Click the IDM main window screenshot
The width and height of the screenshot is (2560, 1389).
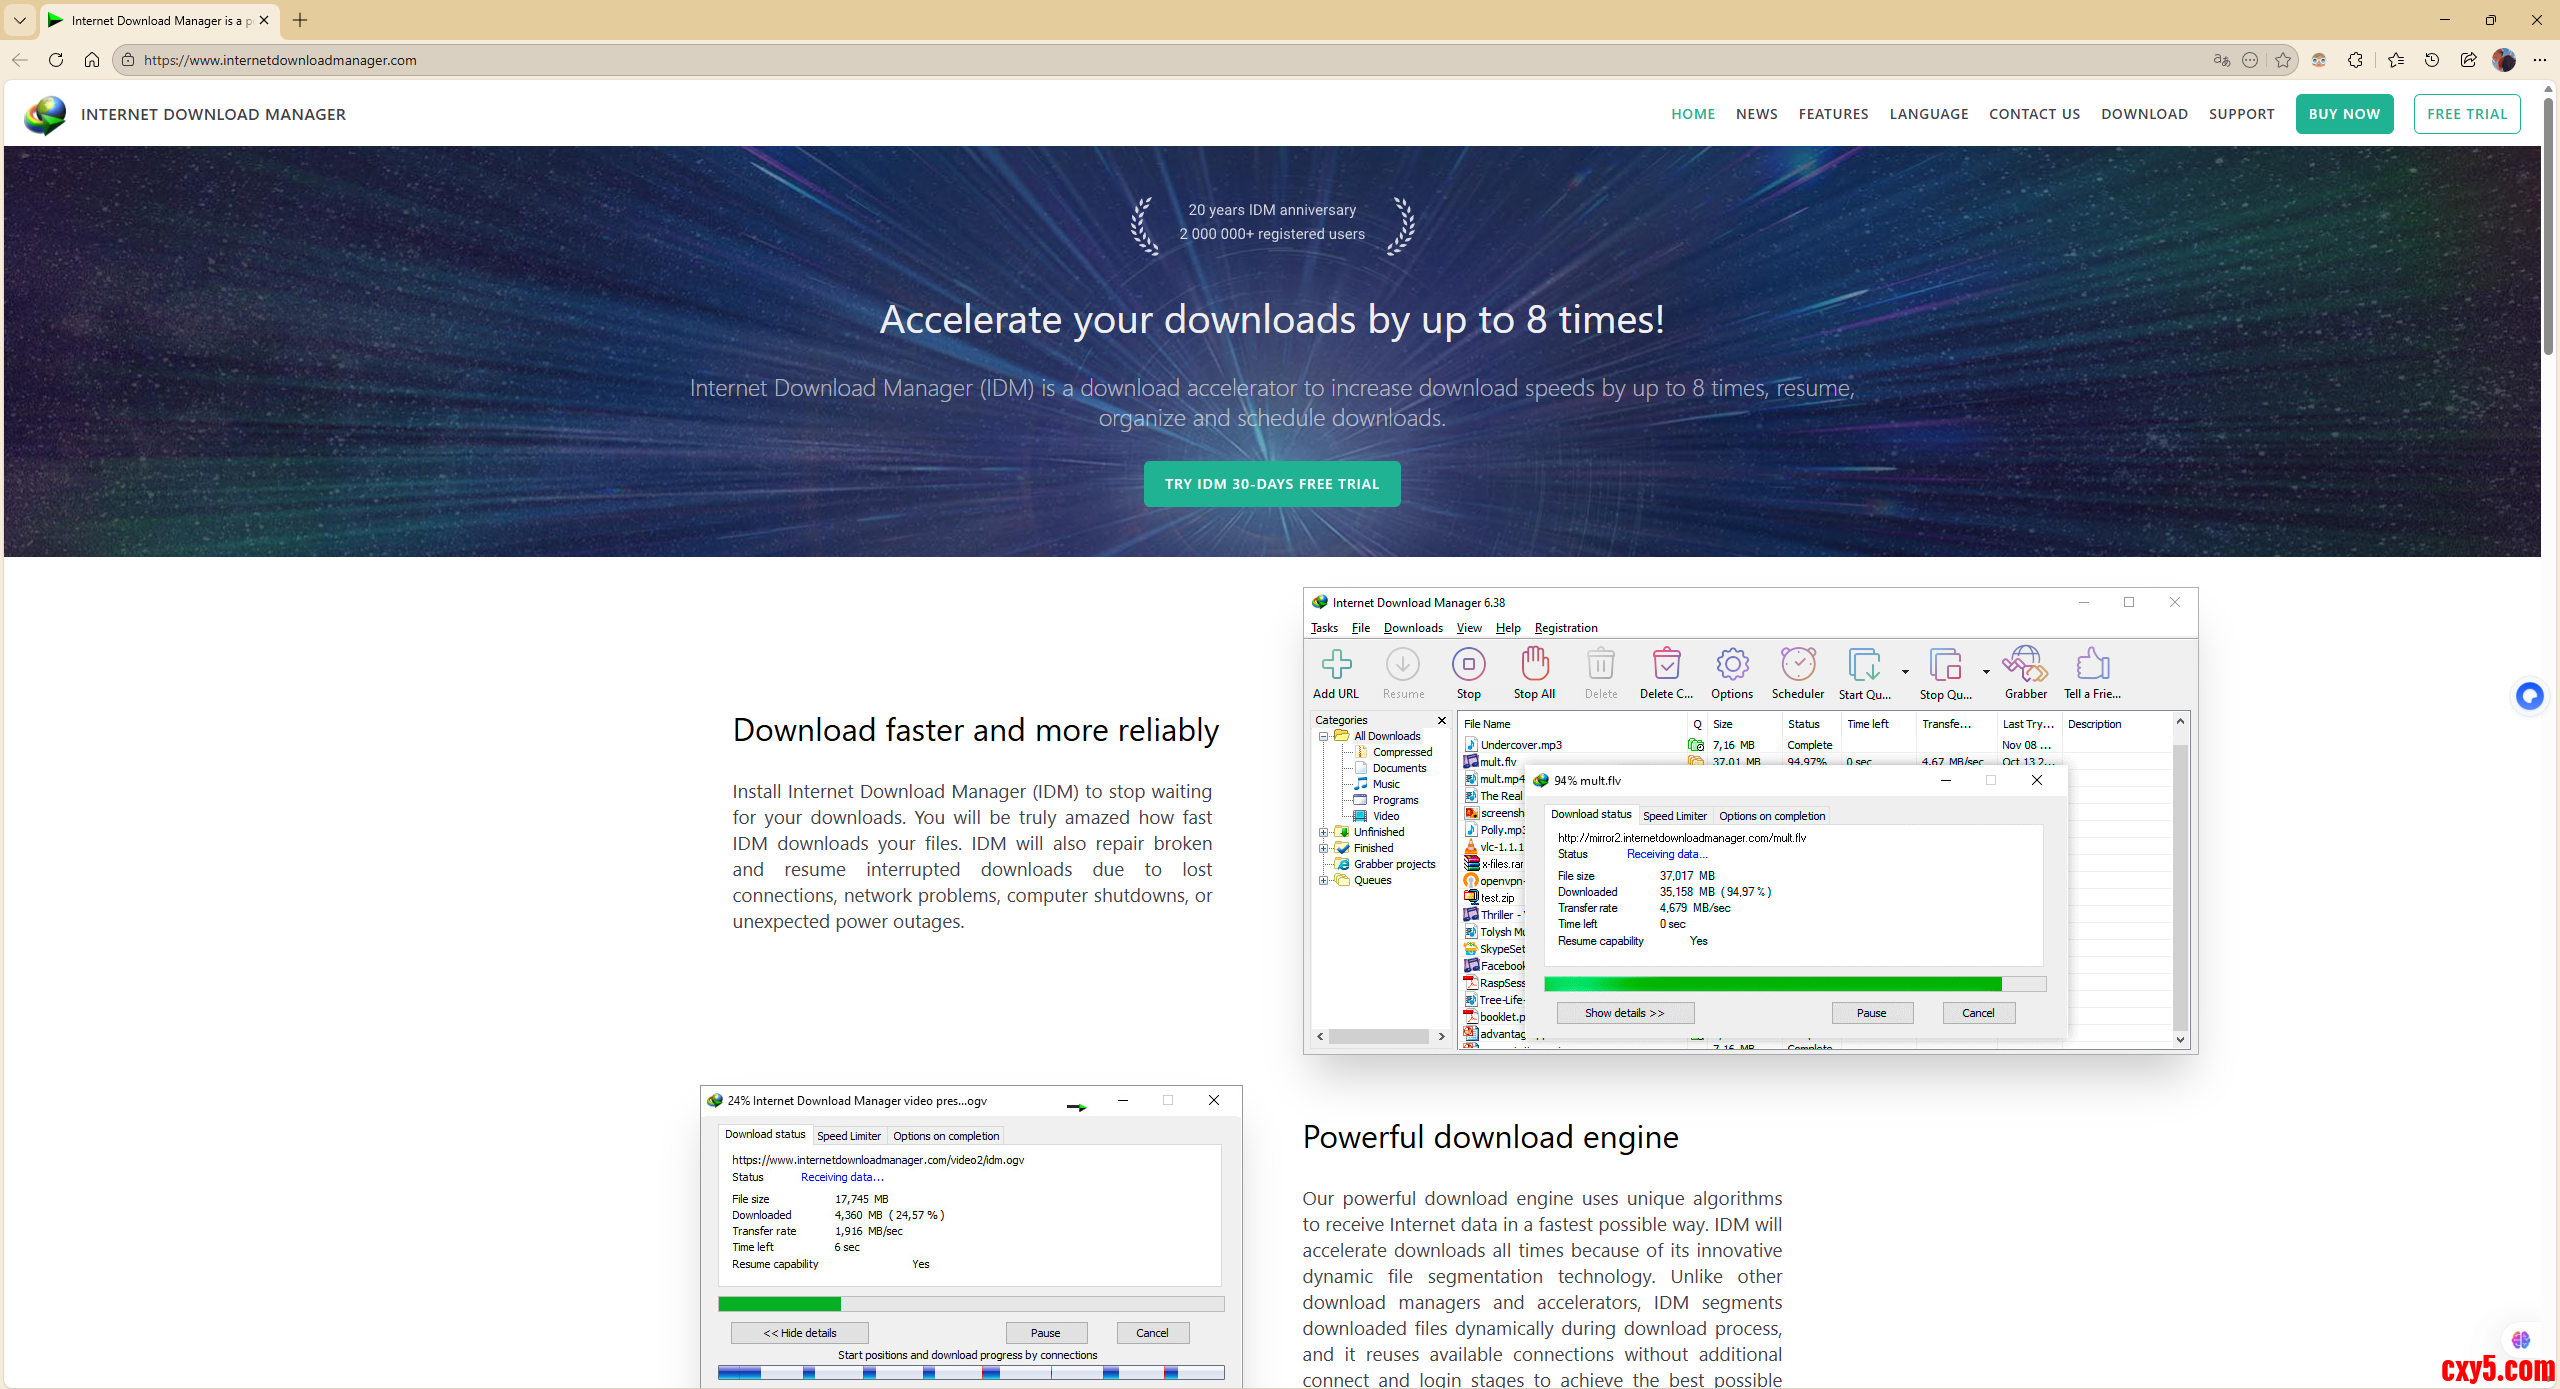1750,820
